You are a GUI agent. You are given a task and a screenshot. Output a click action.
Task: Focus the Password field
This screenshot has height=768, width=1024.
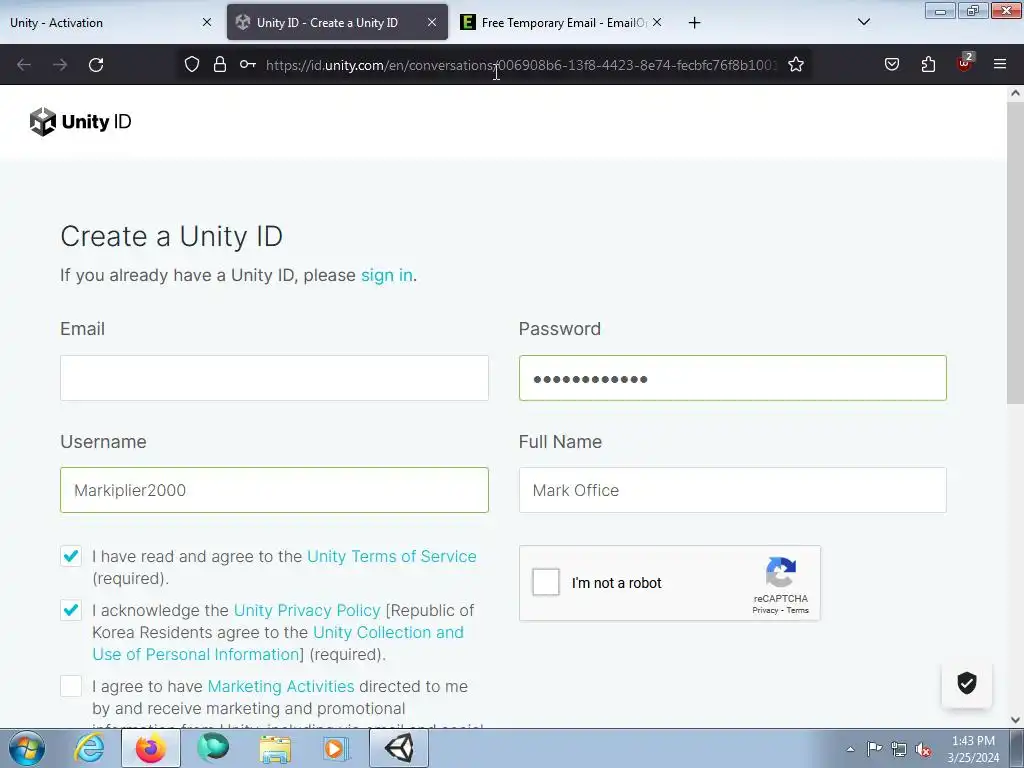click(733, 378)
